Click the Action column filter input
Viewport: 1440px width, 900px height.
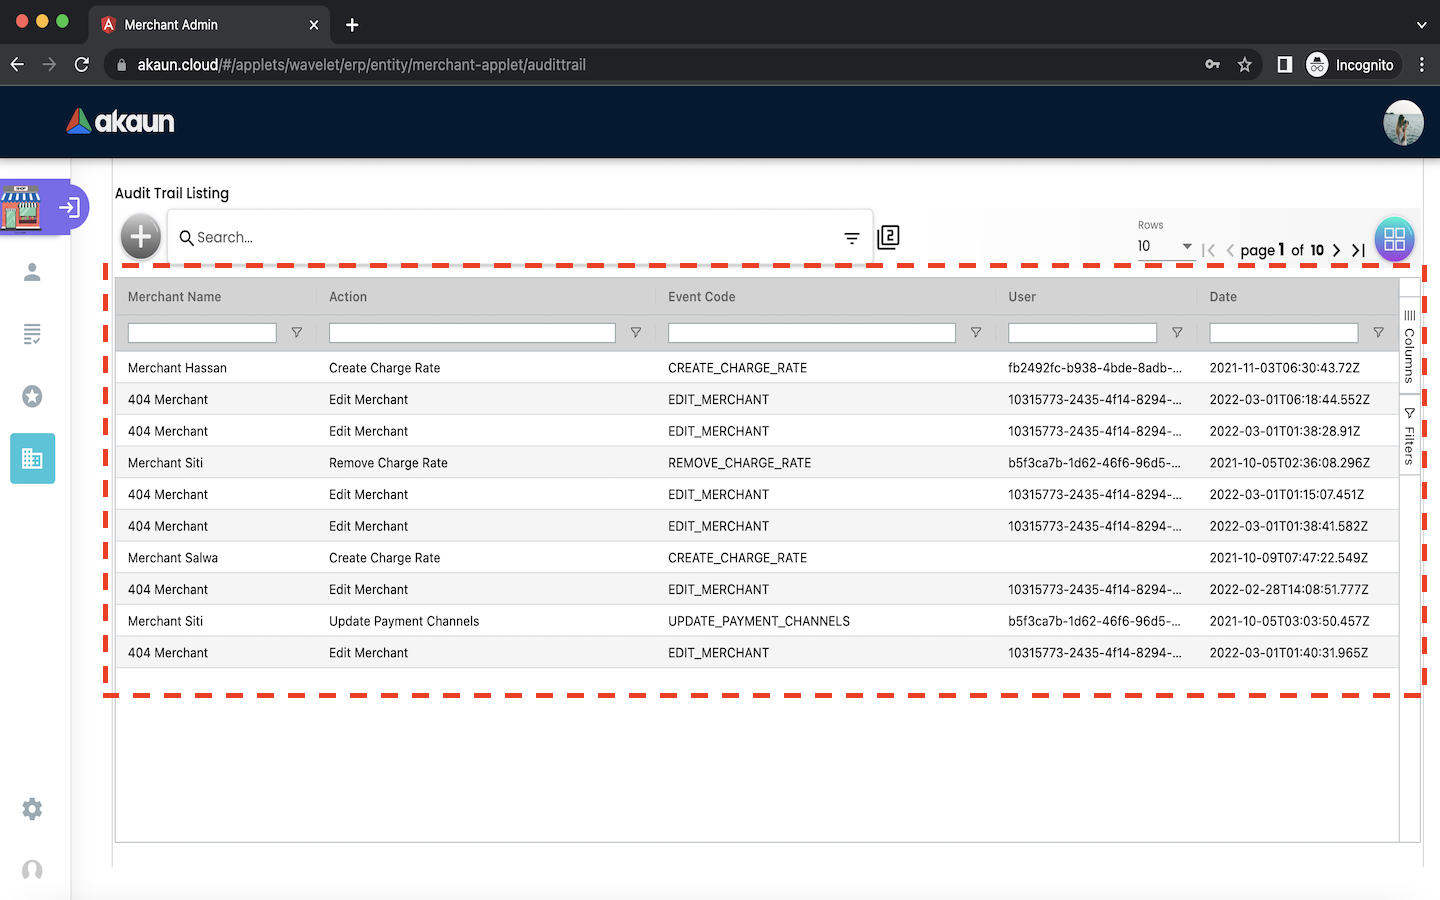472,333
